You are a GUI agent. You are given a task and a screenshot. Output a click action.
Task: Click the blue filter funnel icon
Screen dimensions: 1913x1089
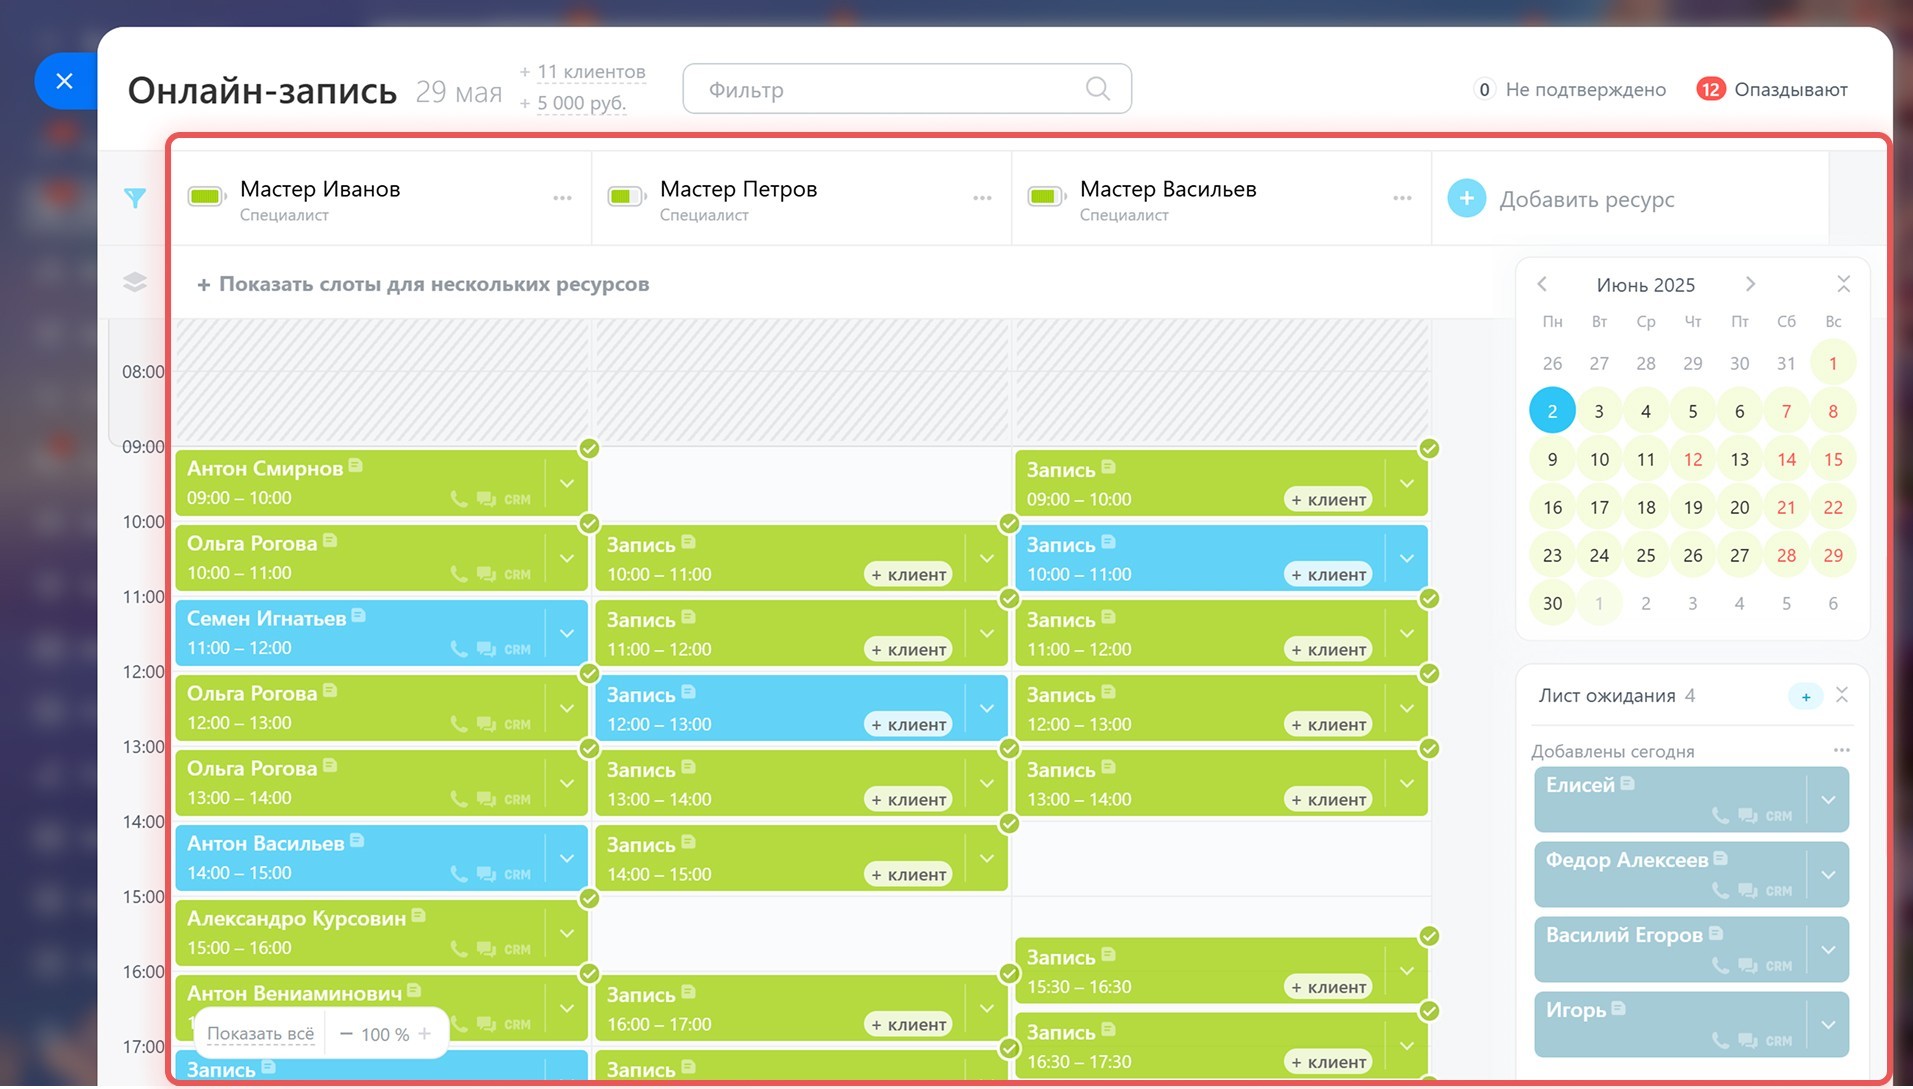pos(135,198)
